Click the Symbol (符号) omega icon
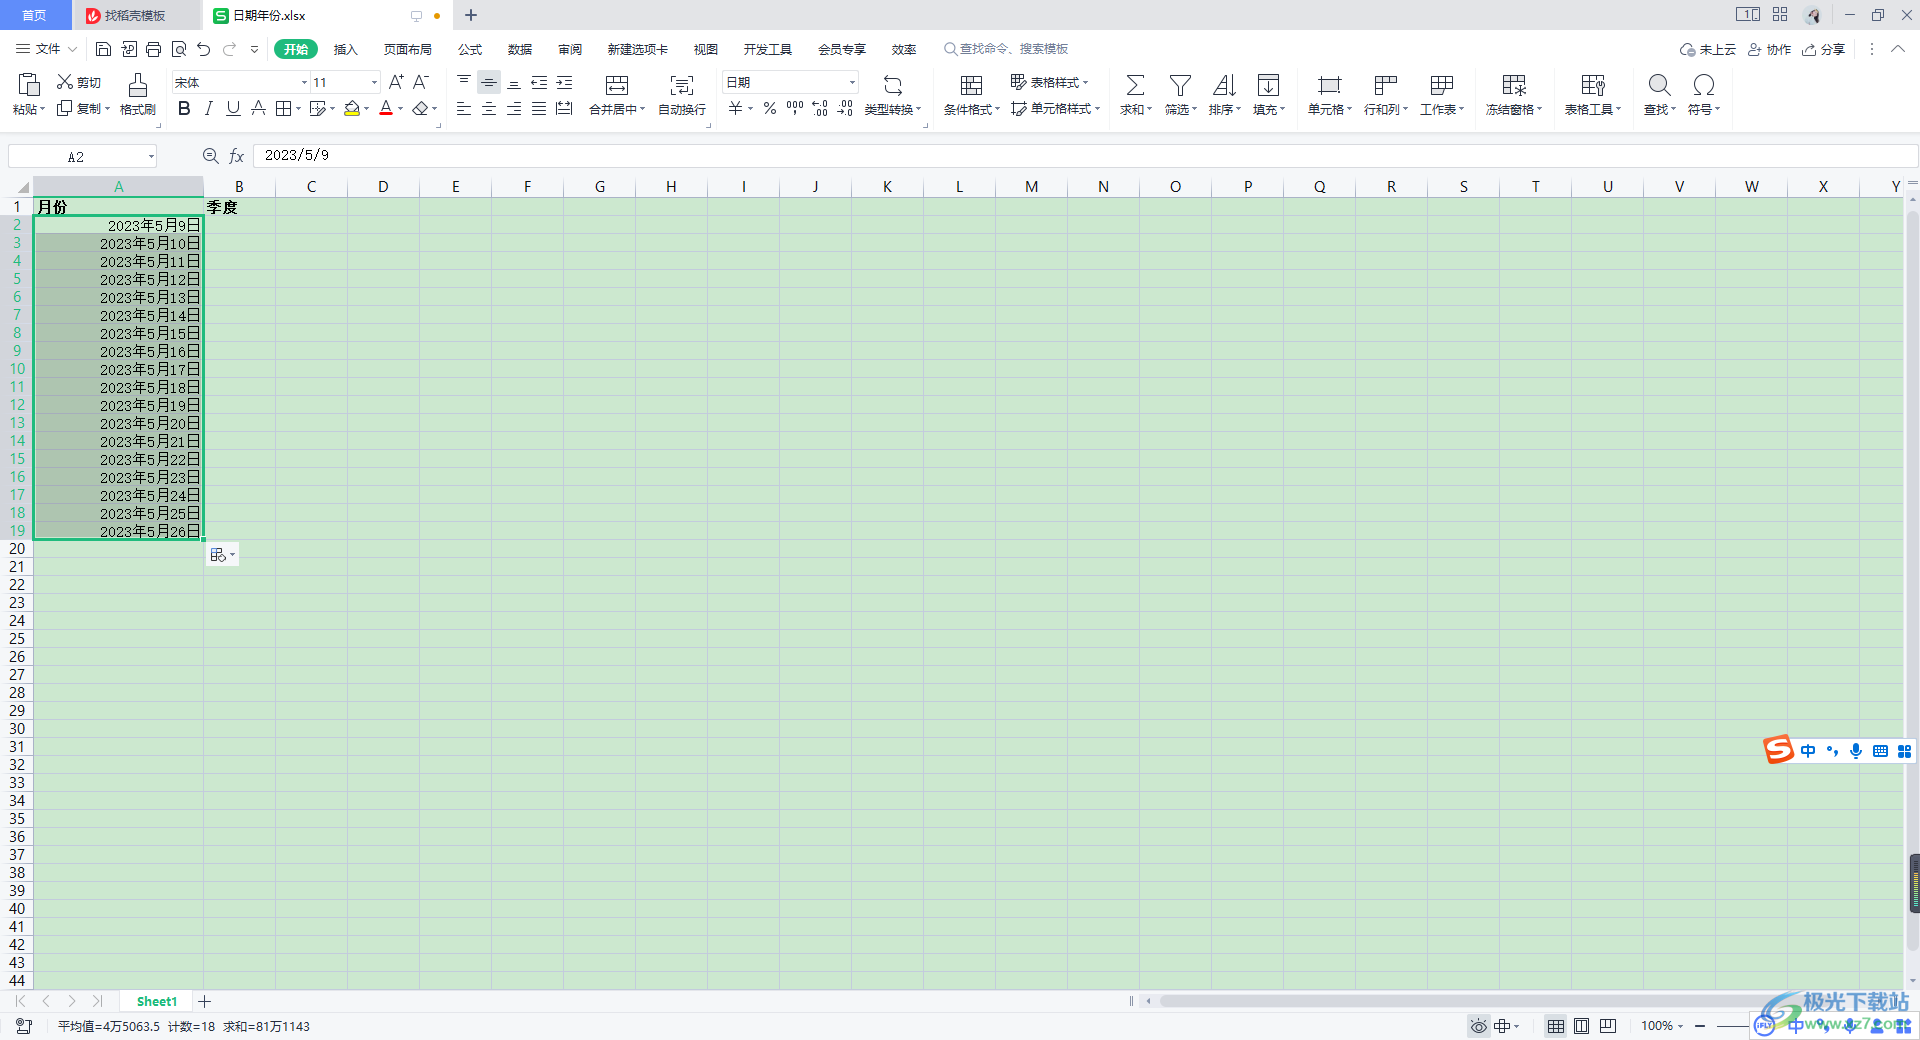Viewport: 1920px width, 1040px height. [x=1704, y=85]
